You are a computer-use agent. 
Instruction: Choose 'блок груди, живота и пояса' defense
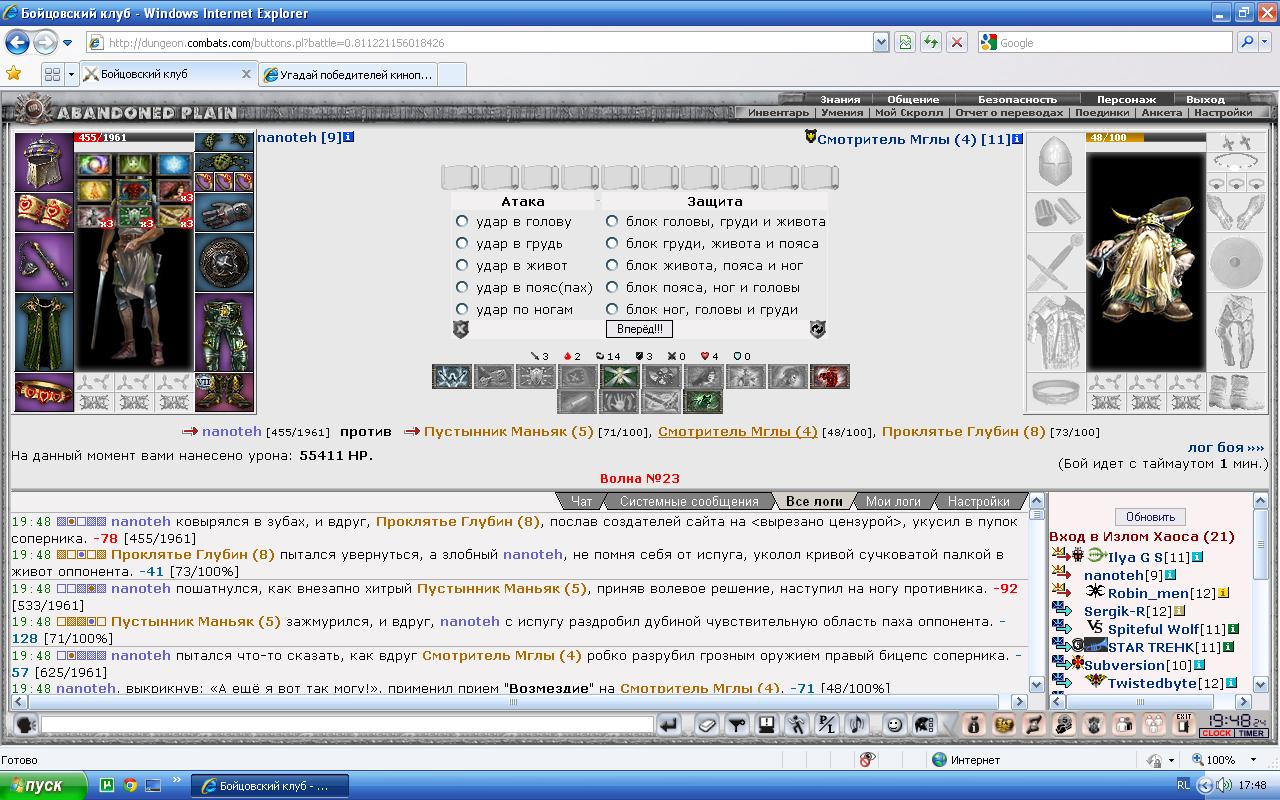(x=612, y=243)
